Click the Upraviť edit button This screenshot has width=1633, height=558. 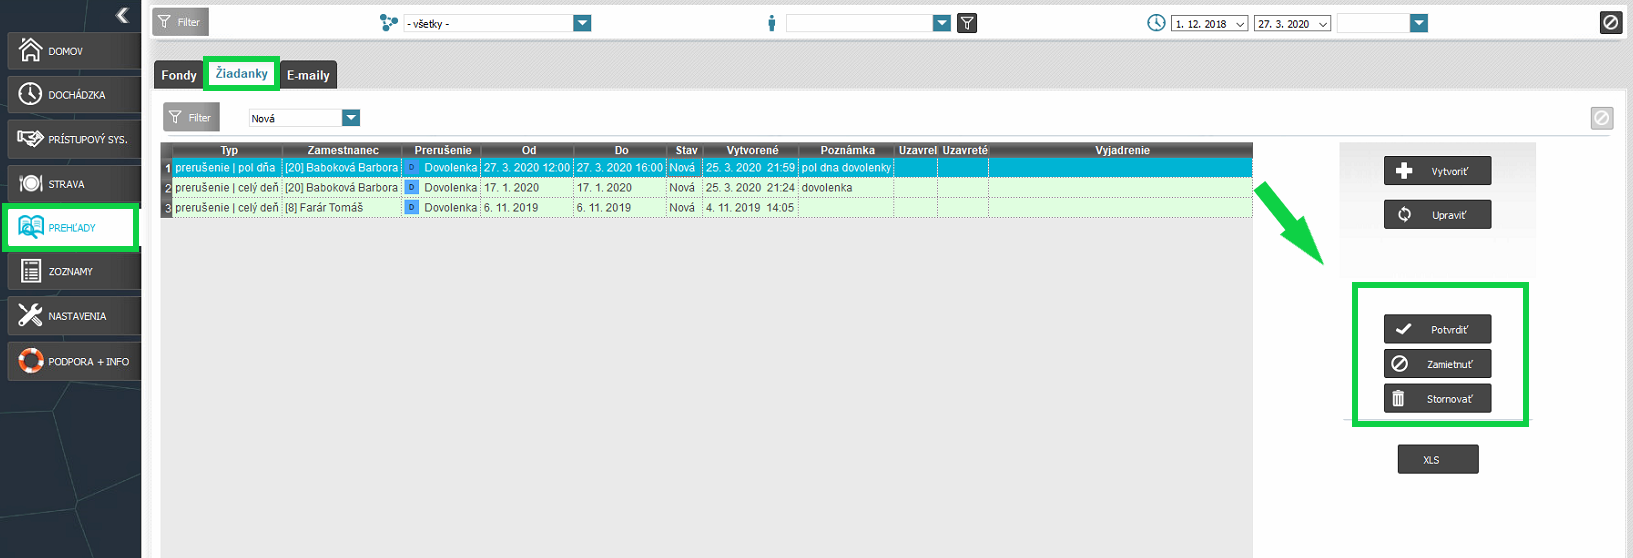pyautogui.click(x=1437, y=214)
